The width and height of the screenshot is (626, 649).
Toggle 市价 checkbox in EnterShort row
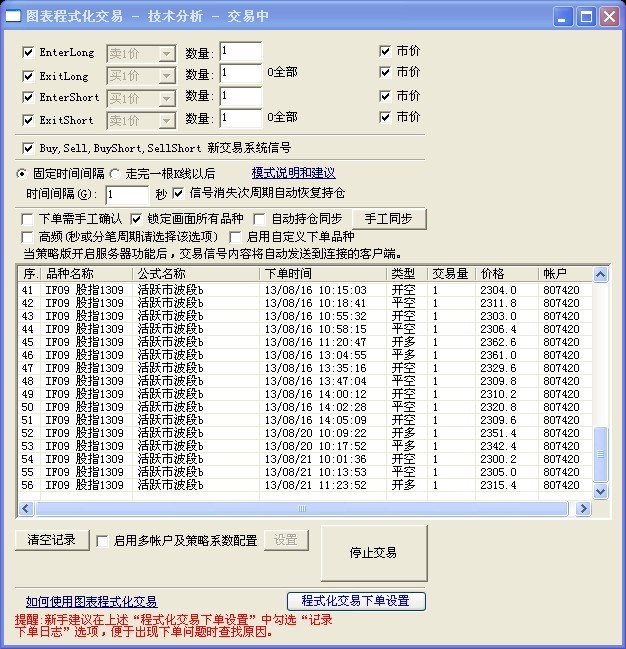tap(385, 96)
